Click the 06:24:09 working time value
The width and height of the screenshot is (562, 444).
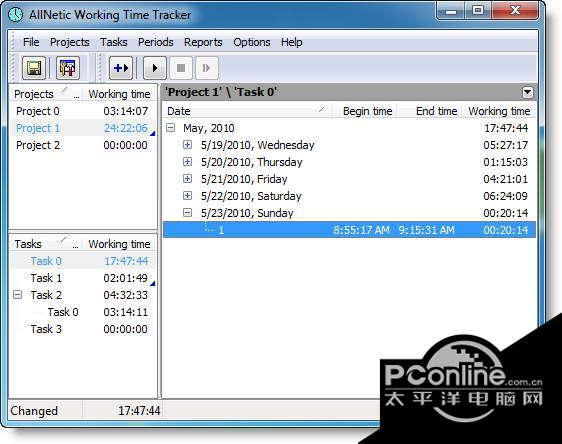pyautogui.click(x=505, y=196)
